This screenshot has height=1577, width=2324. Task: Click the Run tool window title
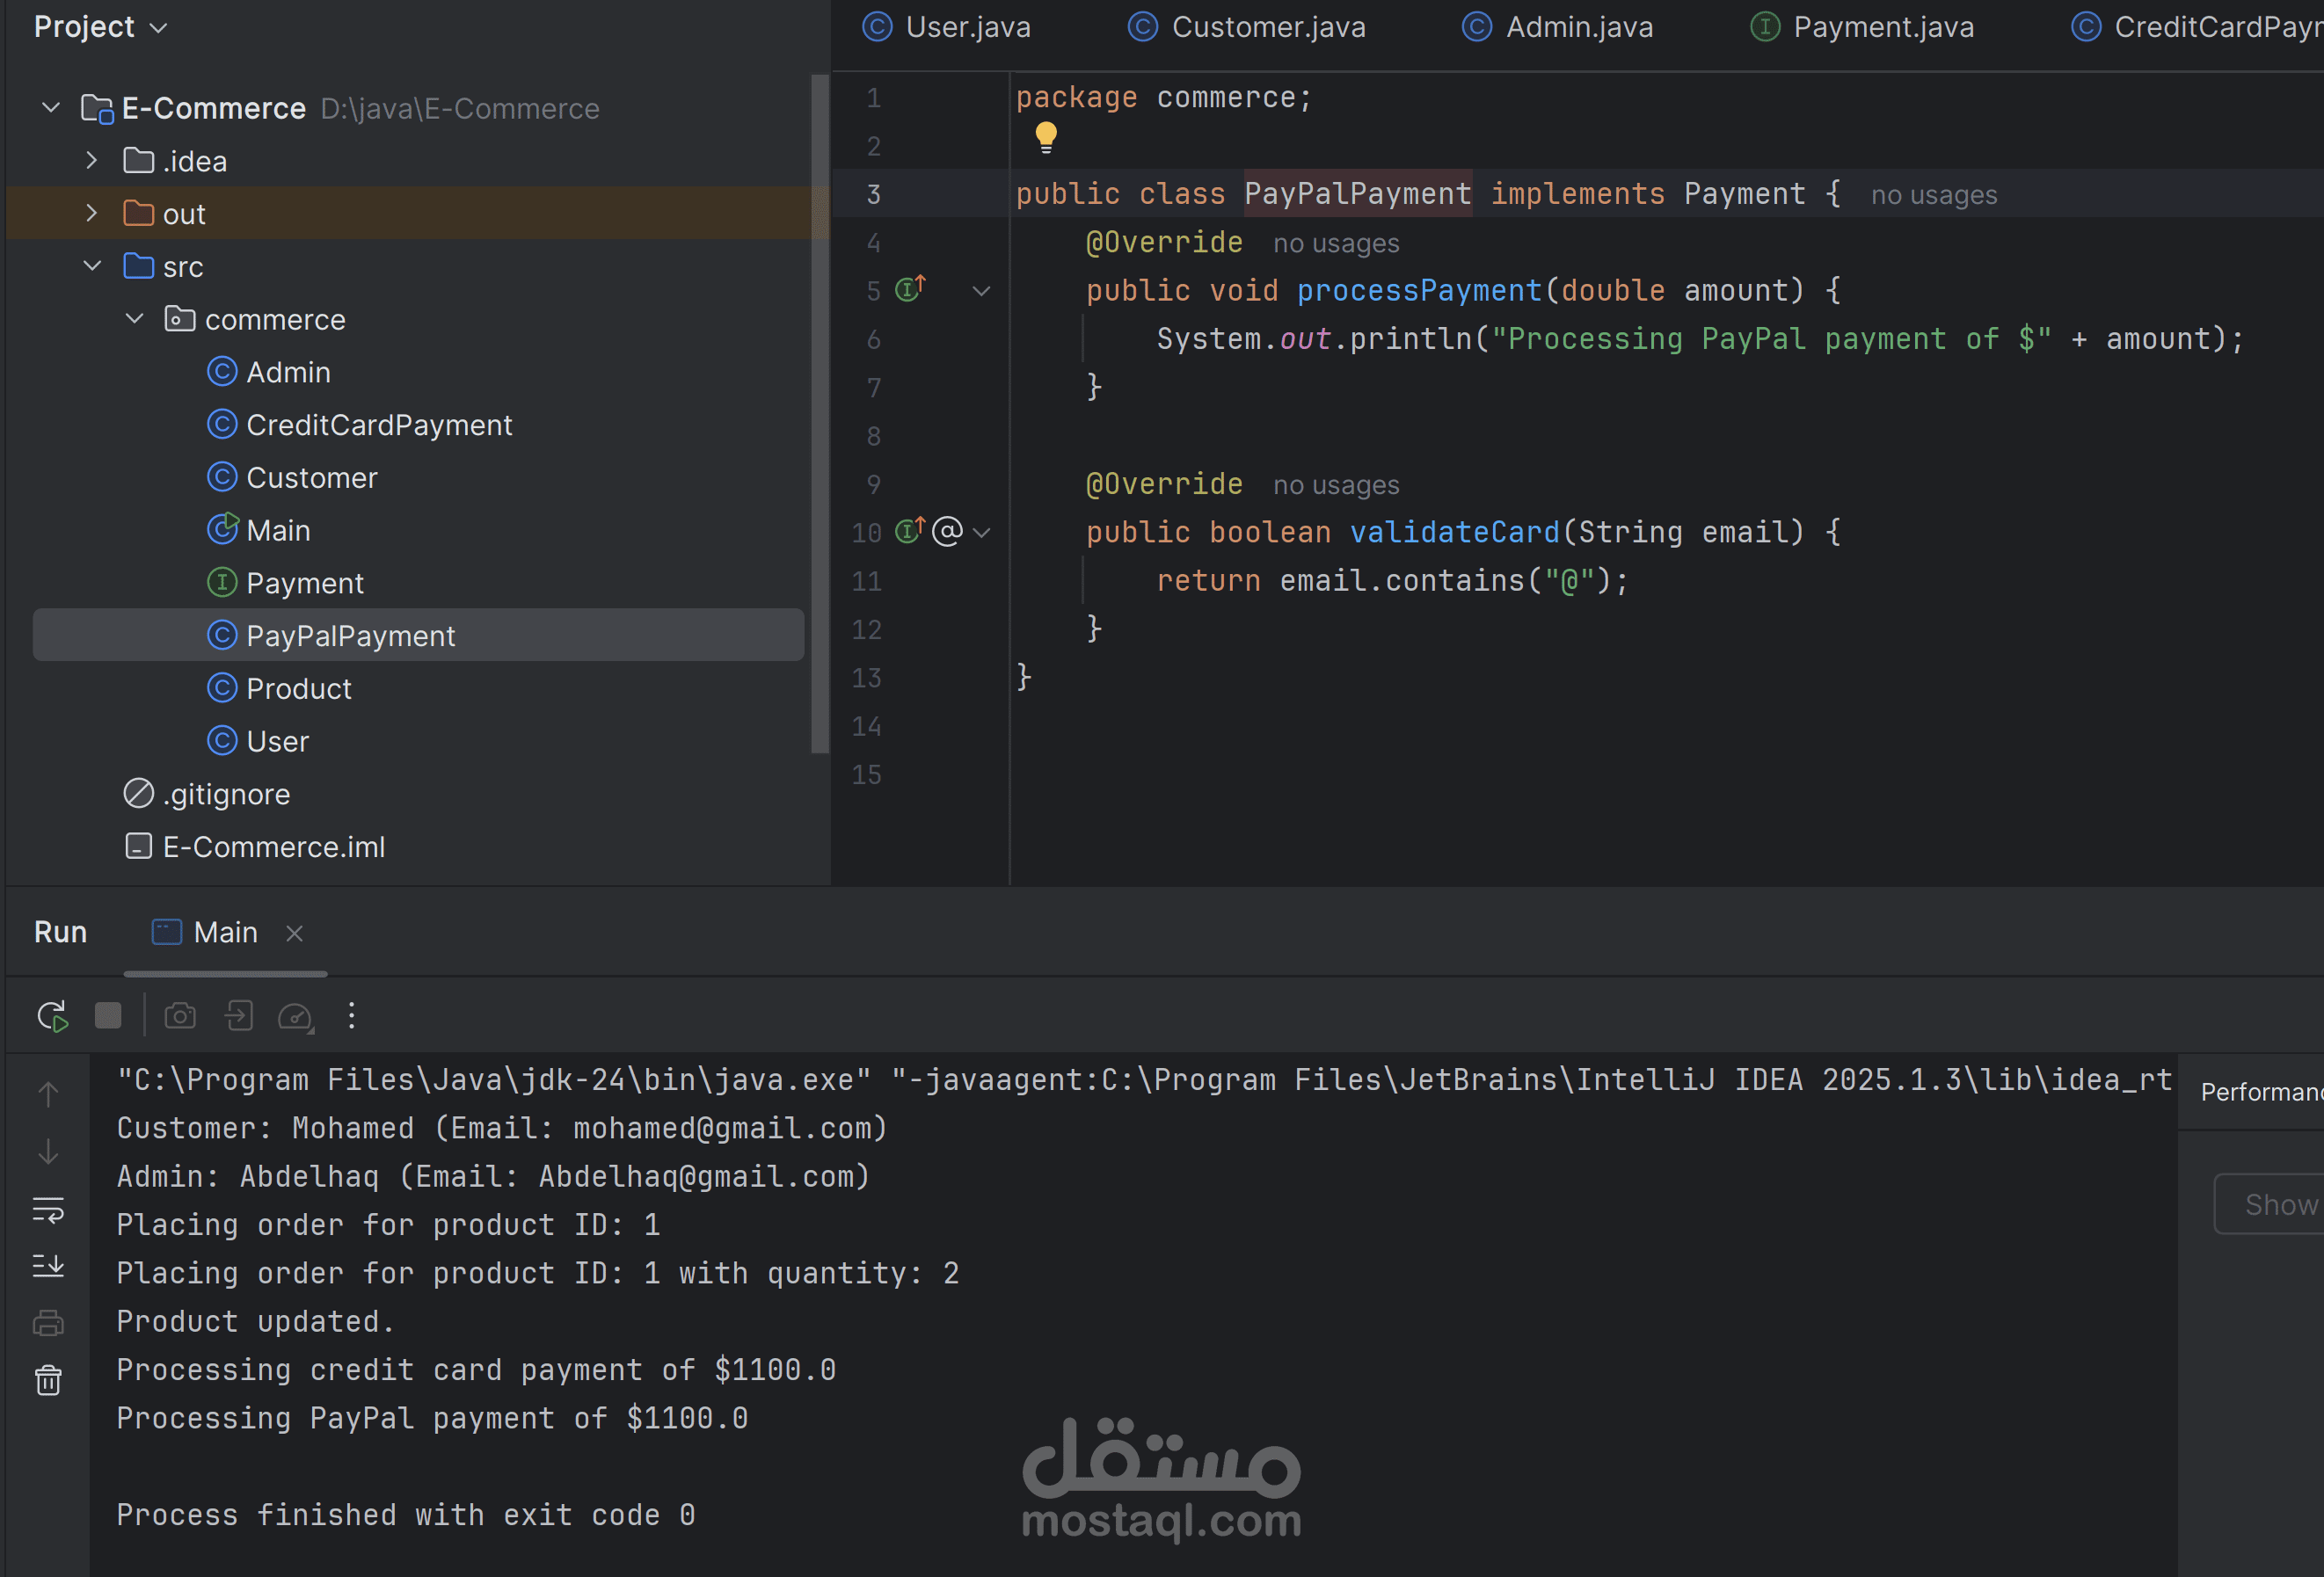(x=61, y=932)
